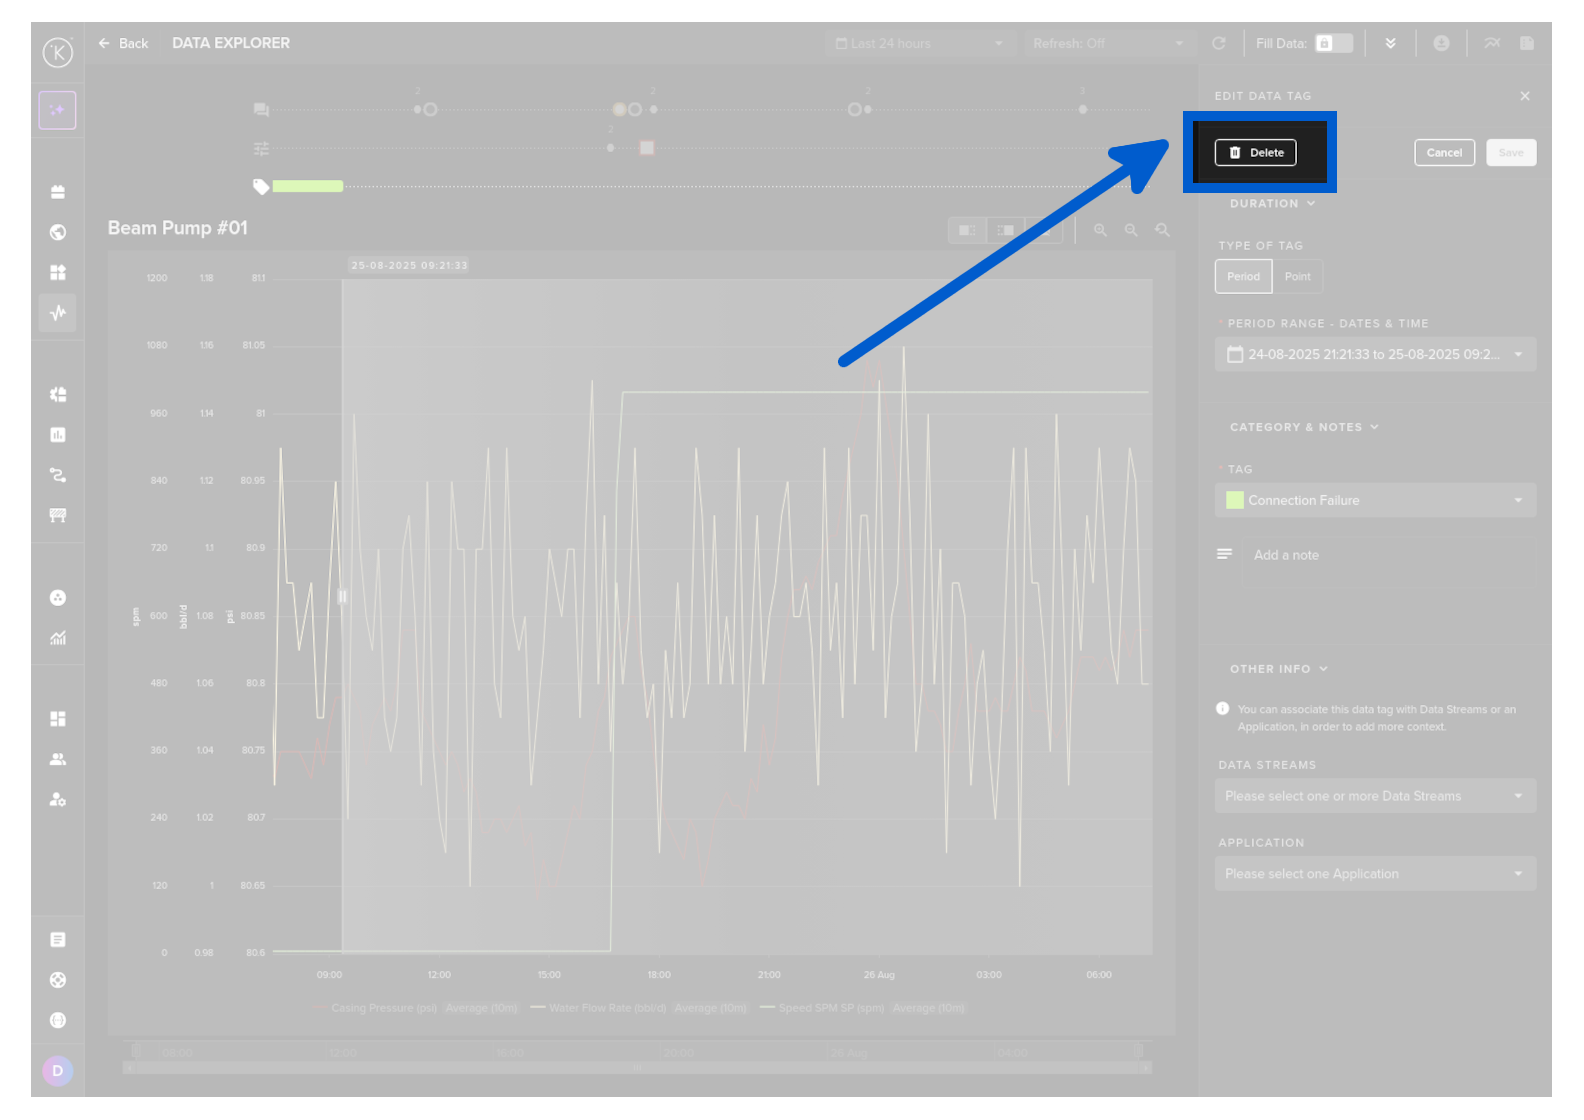Open the Connection Failure tag dropdown

(1375, 500)
